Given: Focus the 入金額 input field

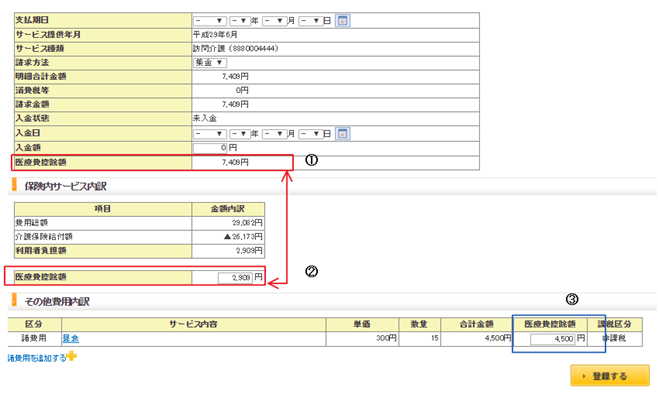Looking at the screenshot, I should [x=210, y=148].
